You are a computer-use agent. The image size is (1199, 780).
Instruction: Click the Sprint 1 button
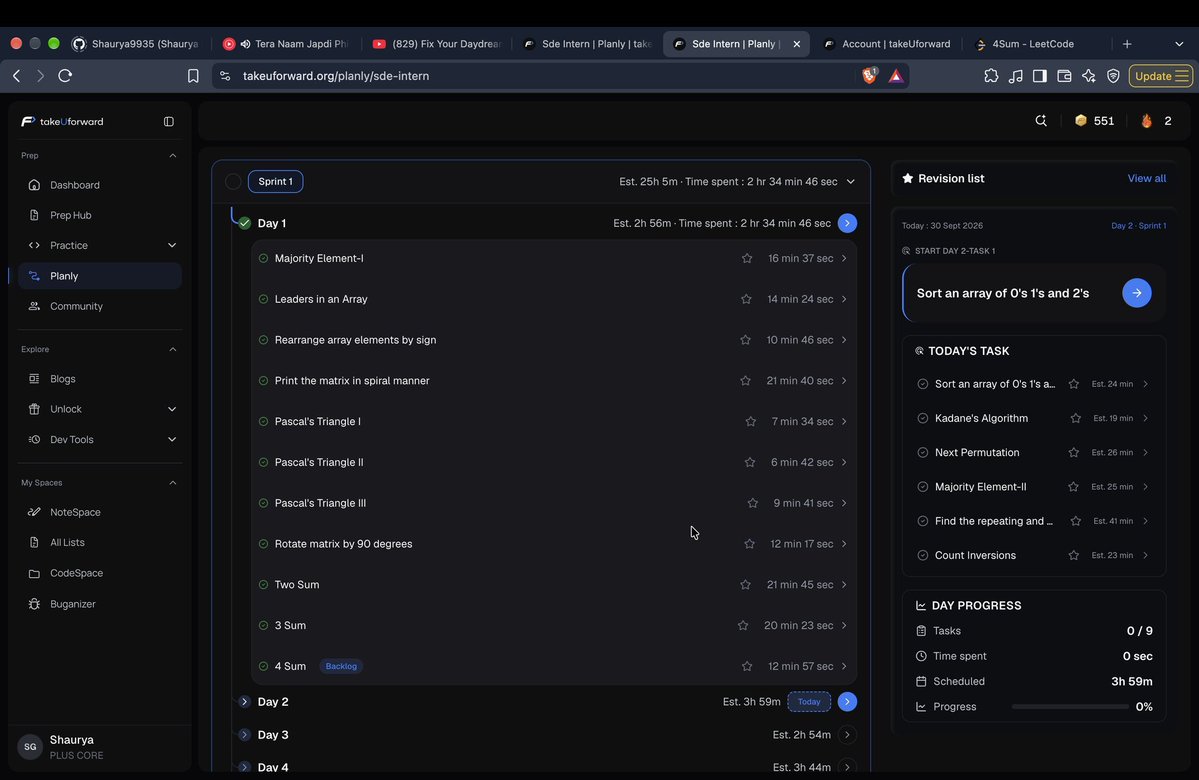point(275,181)
